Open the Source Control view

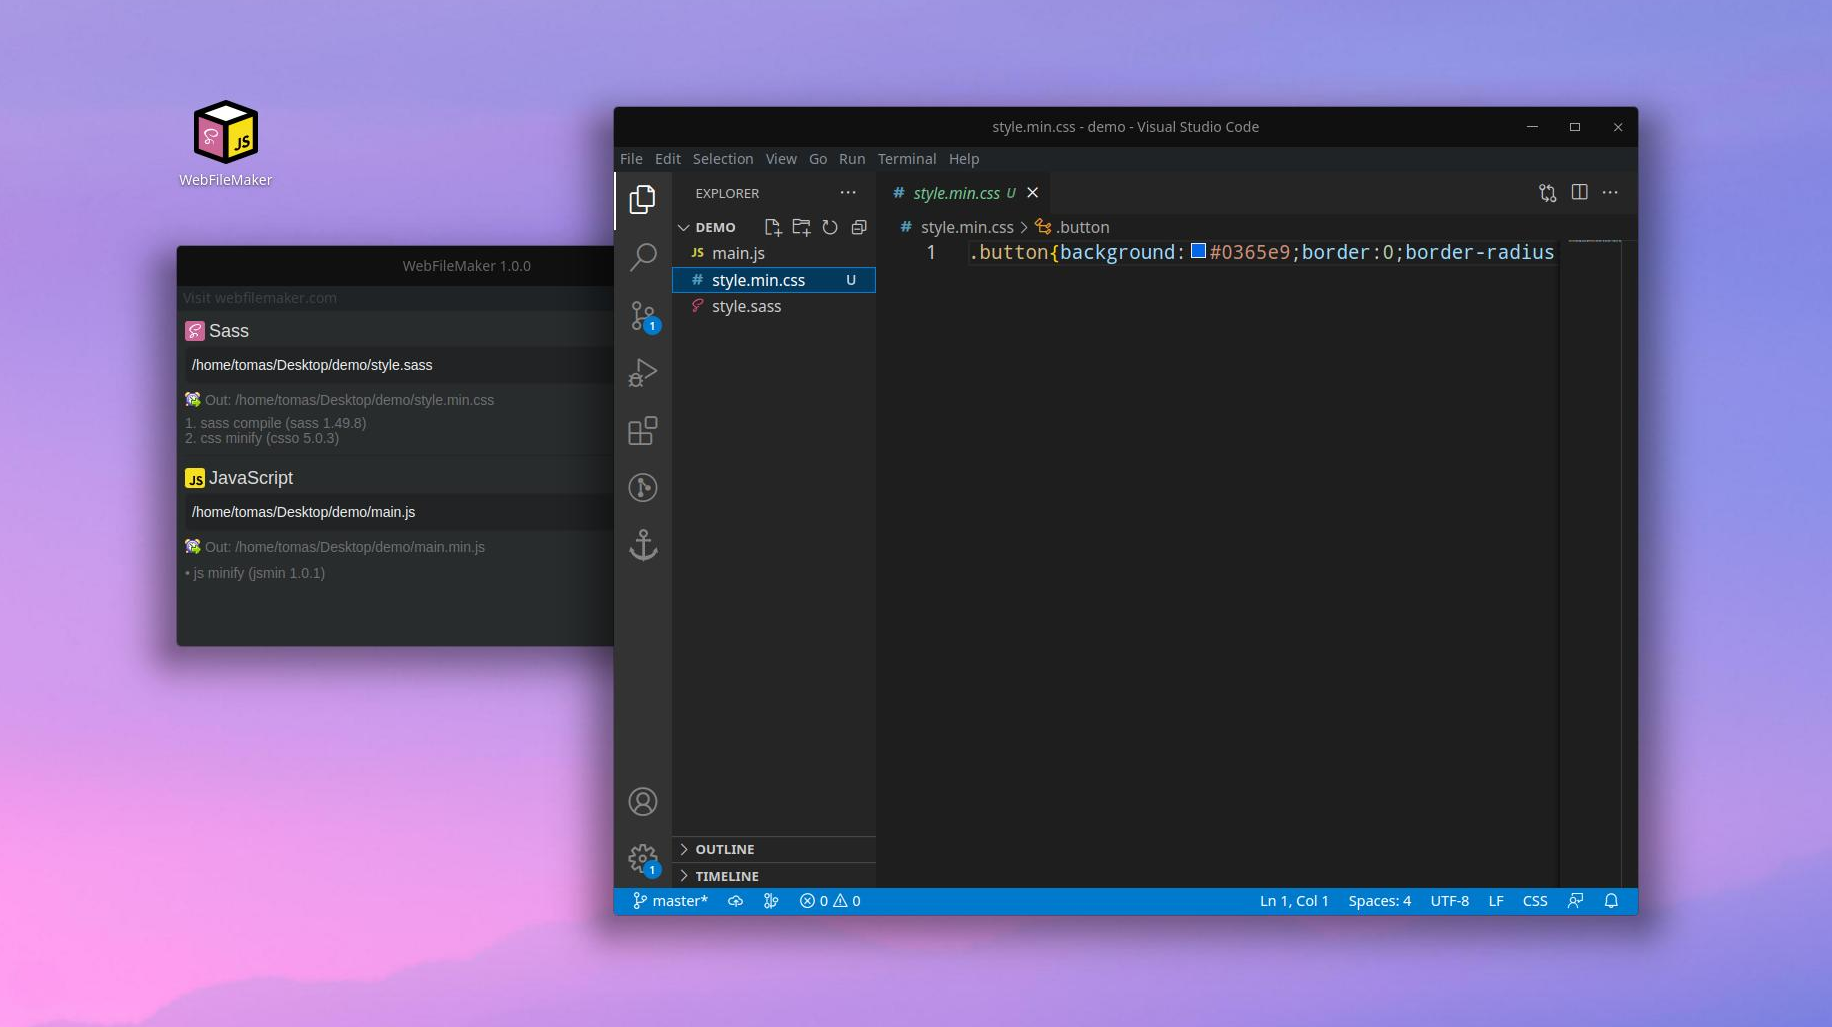tap(643, 316)
